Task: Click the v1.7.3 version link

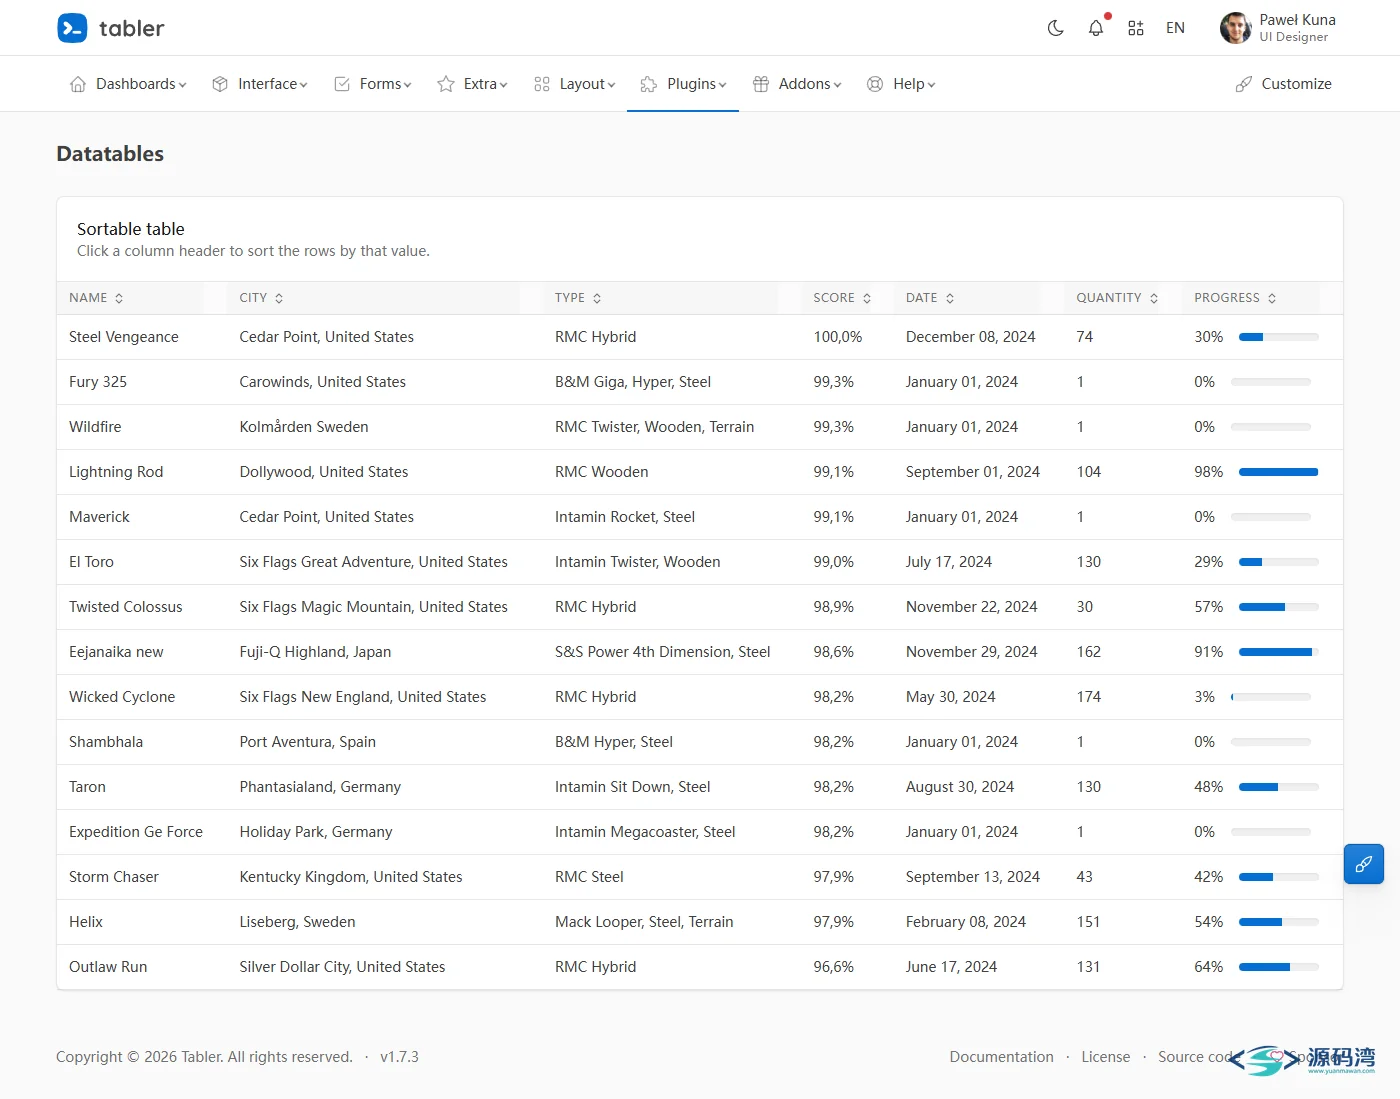Action: (399, 1057)
